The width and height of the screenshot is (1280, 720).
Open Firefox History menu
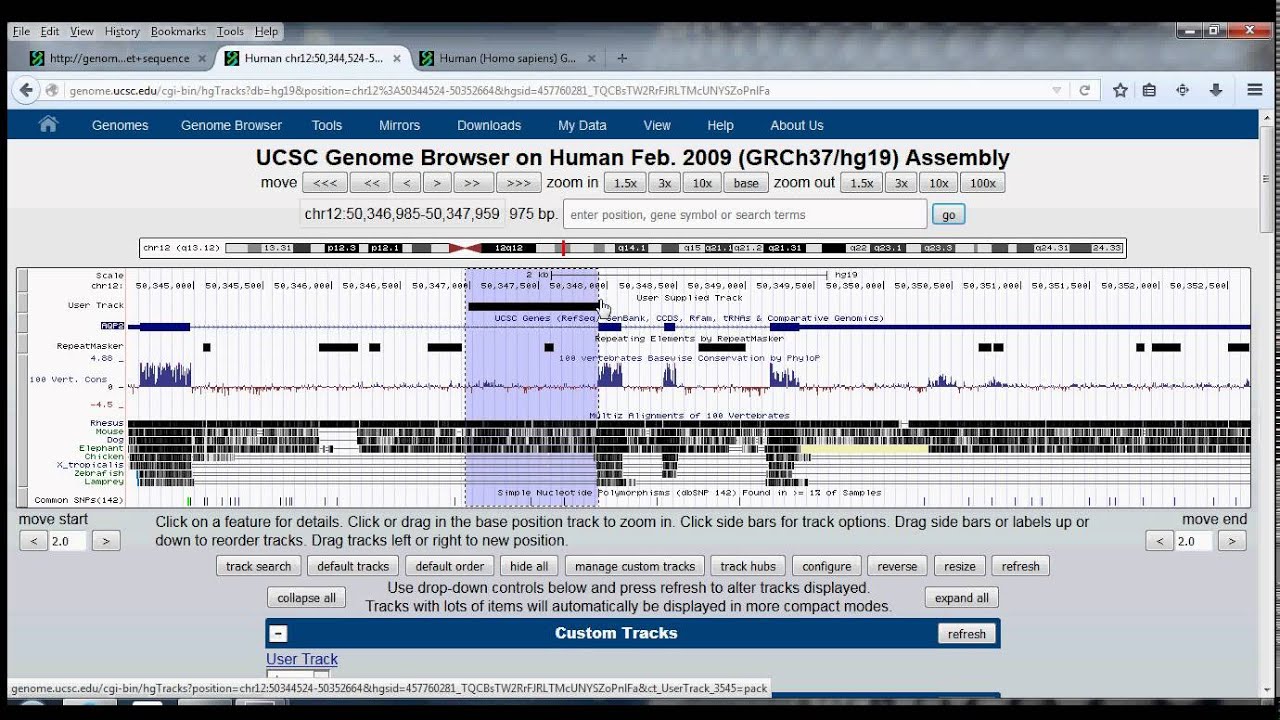coord(122,31)
